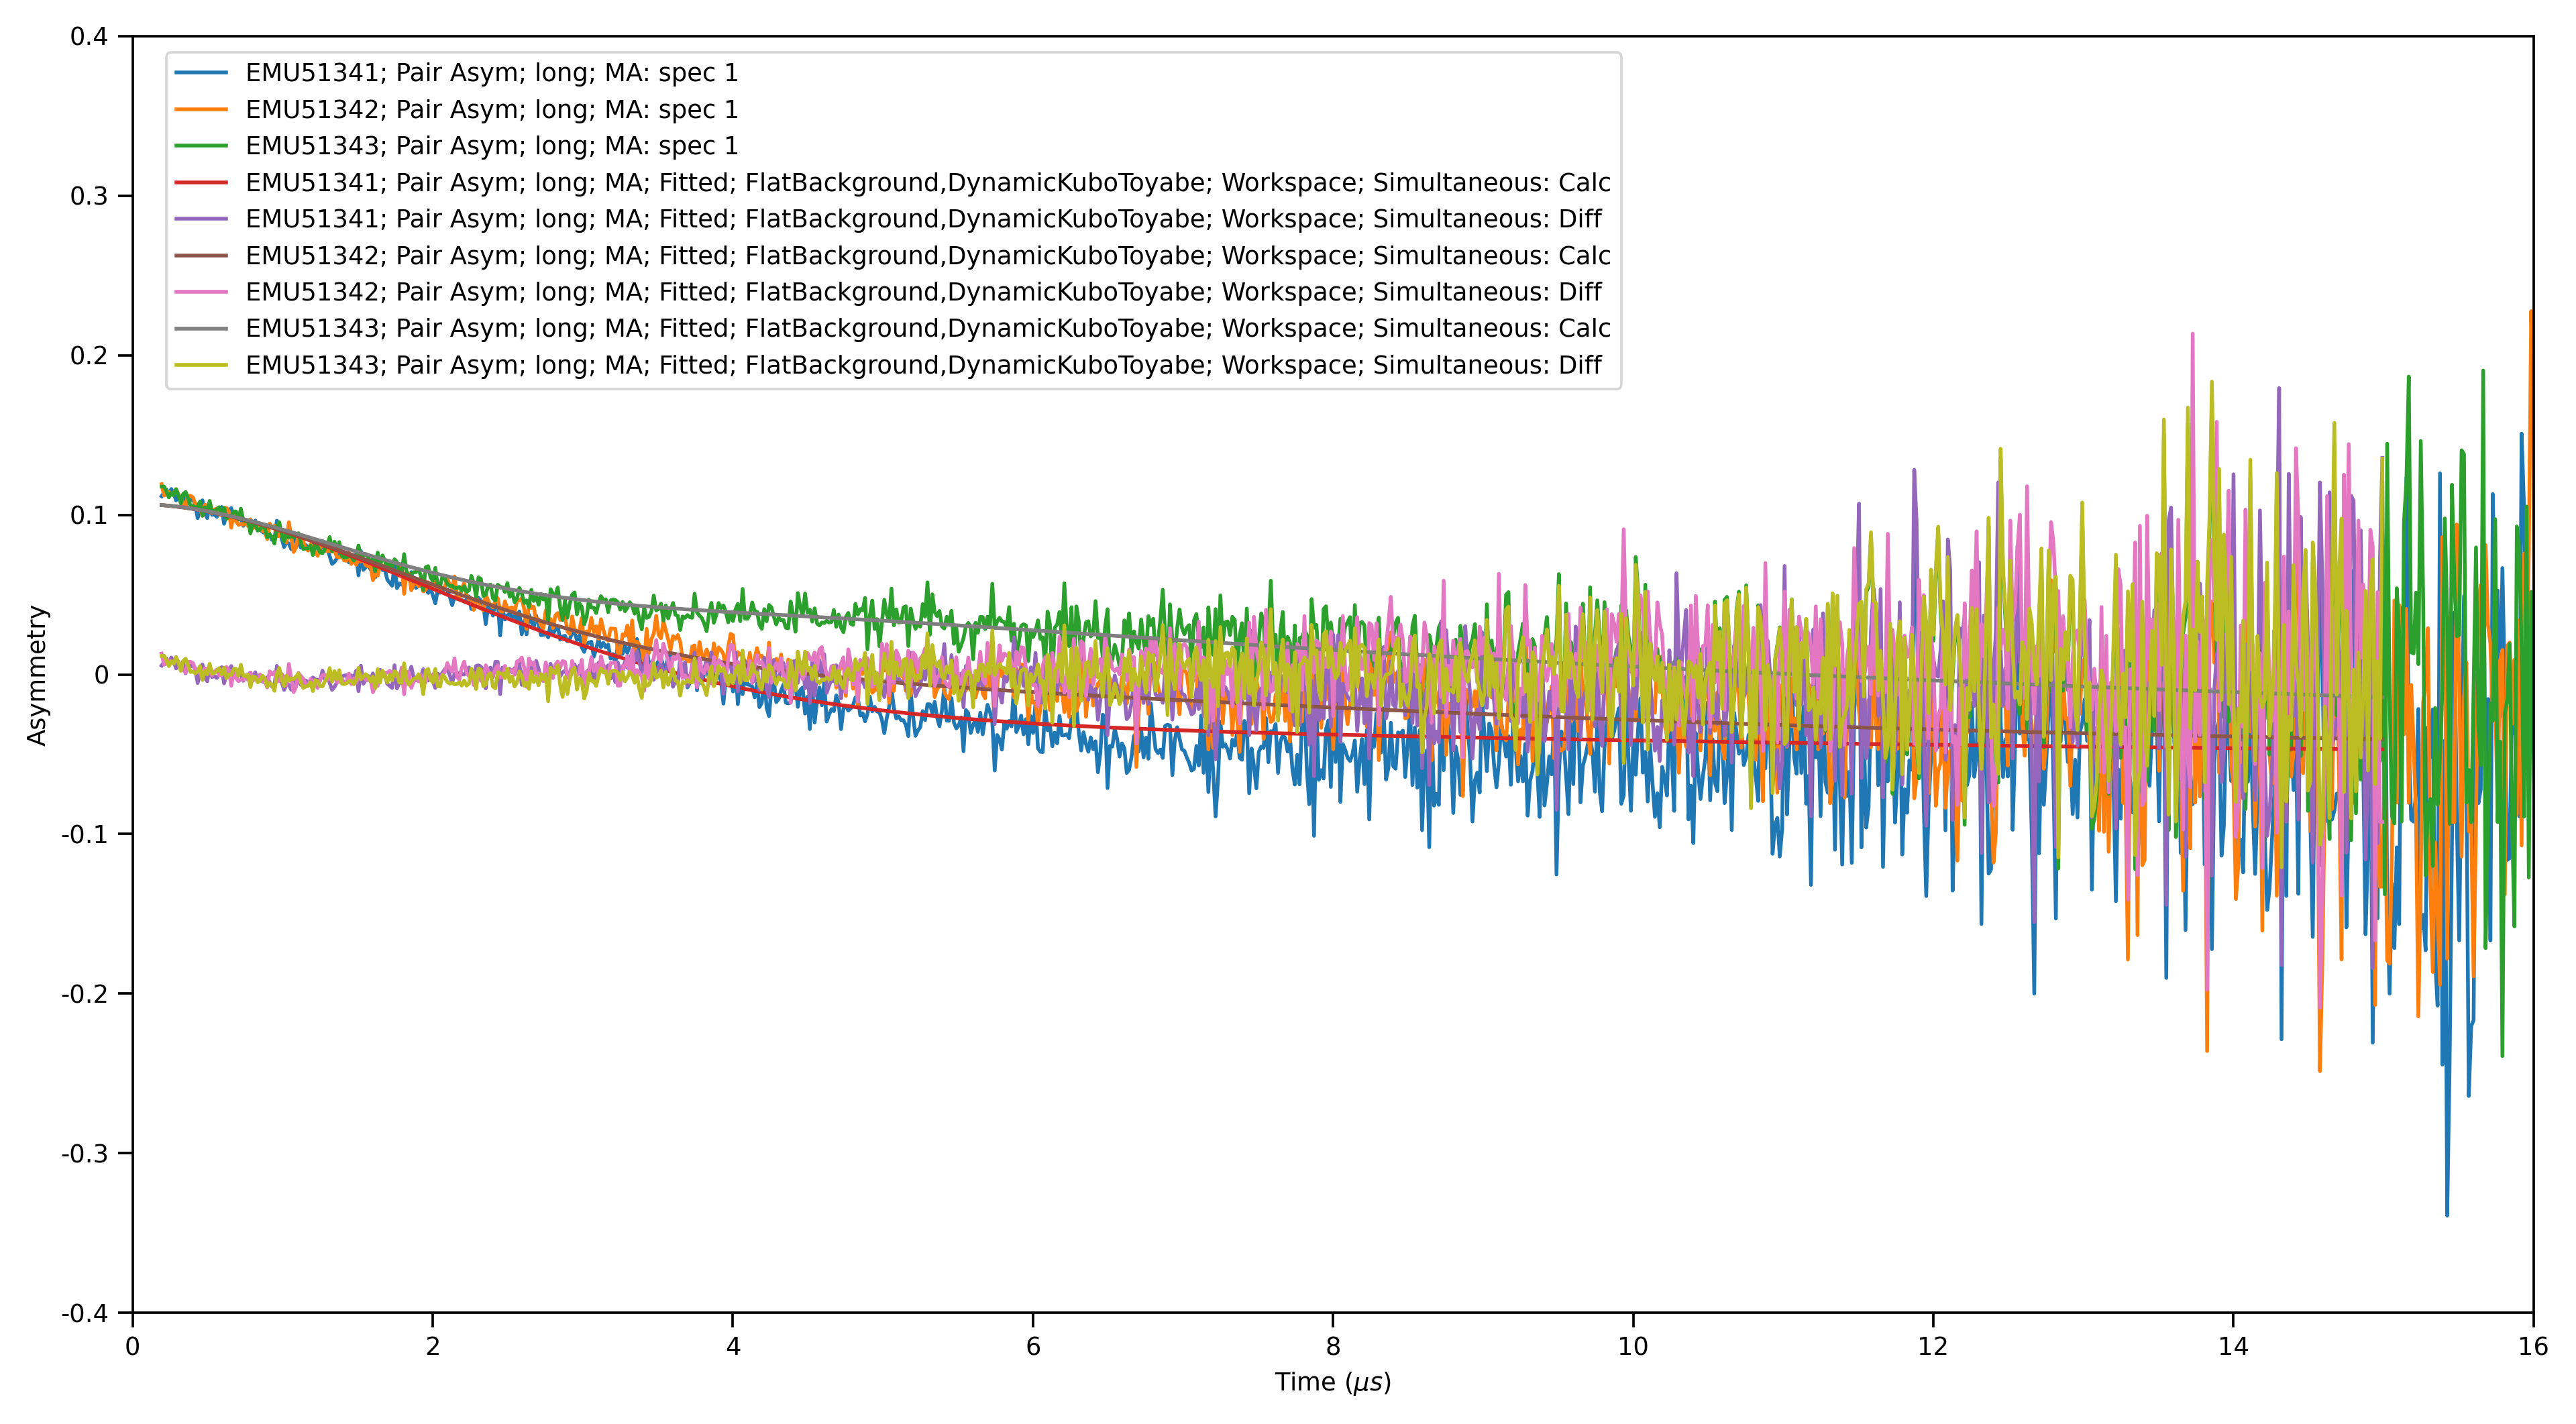Click the olive swatch for EMU51343 Diff

click(x=201, y=365)
